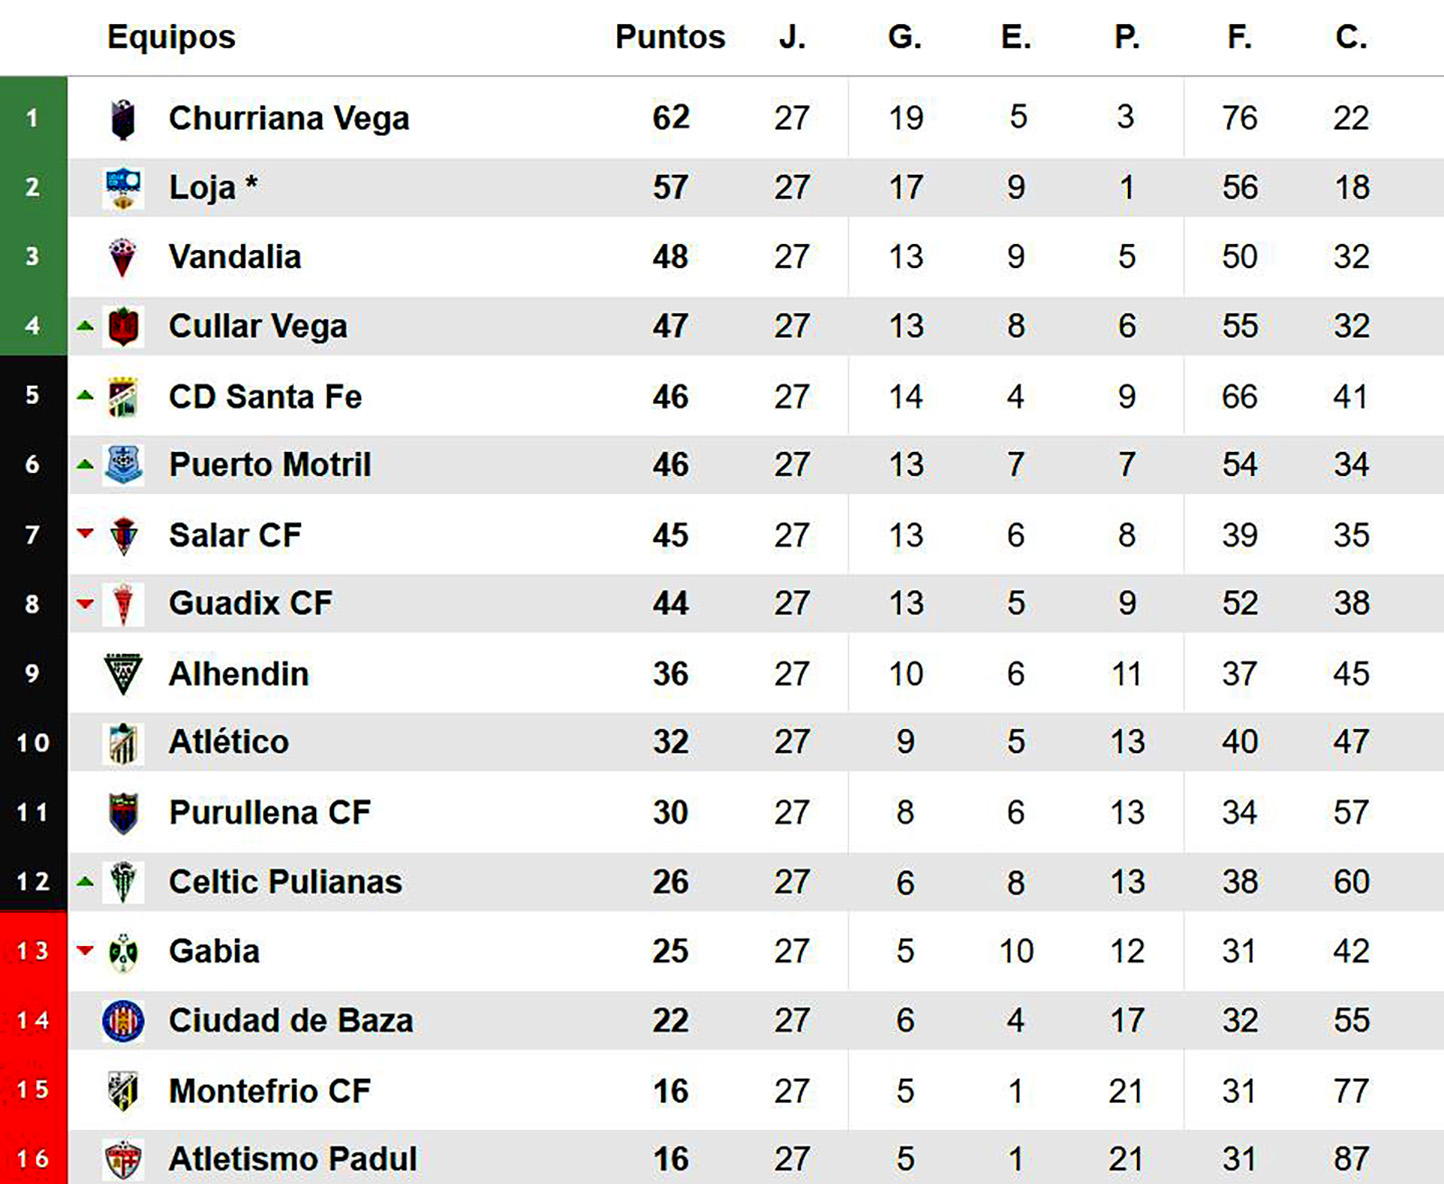The image size is (1444, 1184).
Task: Click the Atletismo Padul crest
Action: [x=123, y=1159]
